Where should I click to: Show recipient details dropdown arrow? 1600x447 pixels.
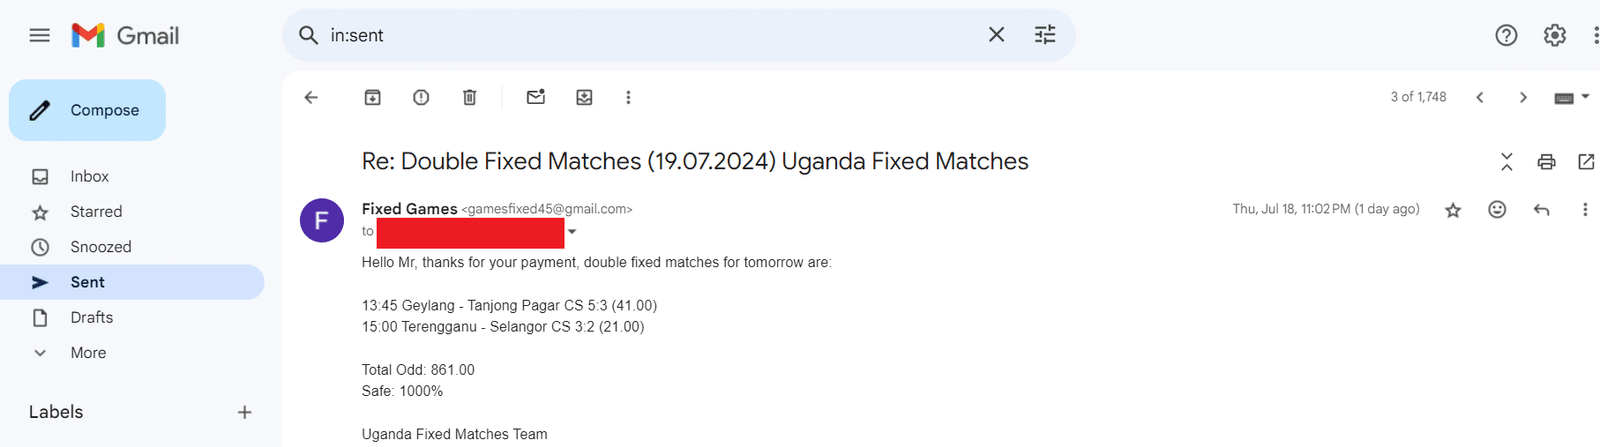(x=572, y=232)
